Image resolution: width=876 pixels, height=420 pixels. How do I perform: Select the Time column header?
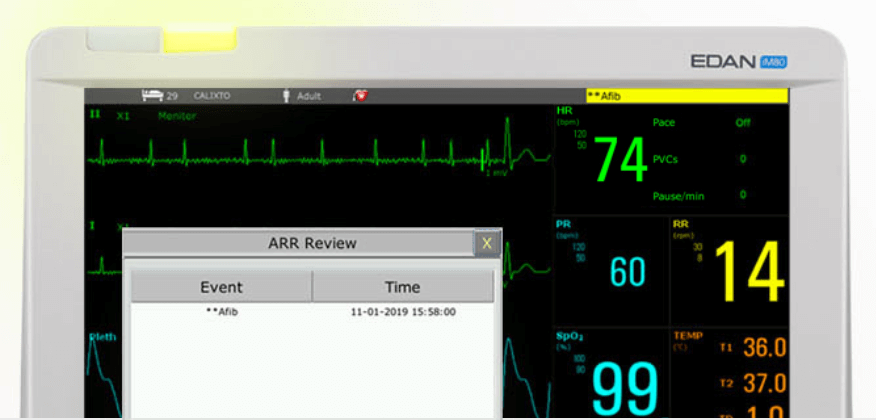point(402,287)
